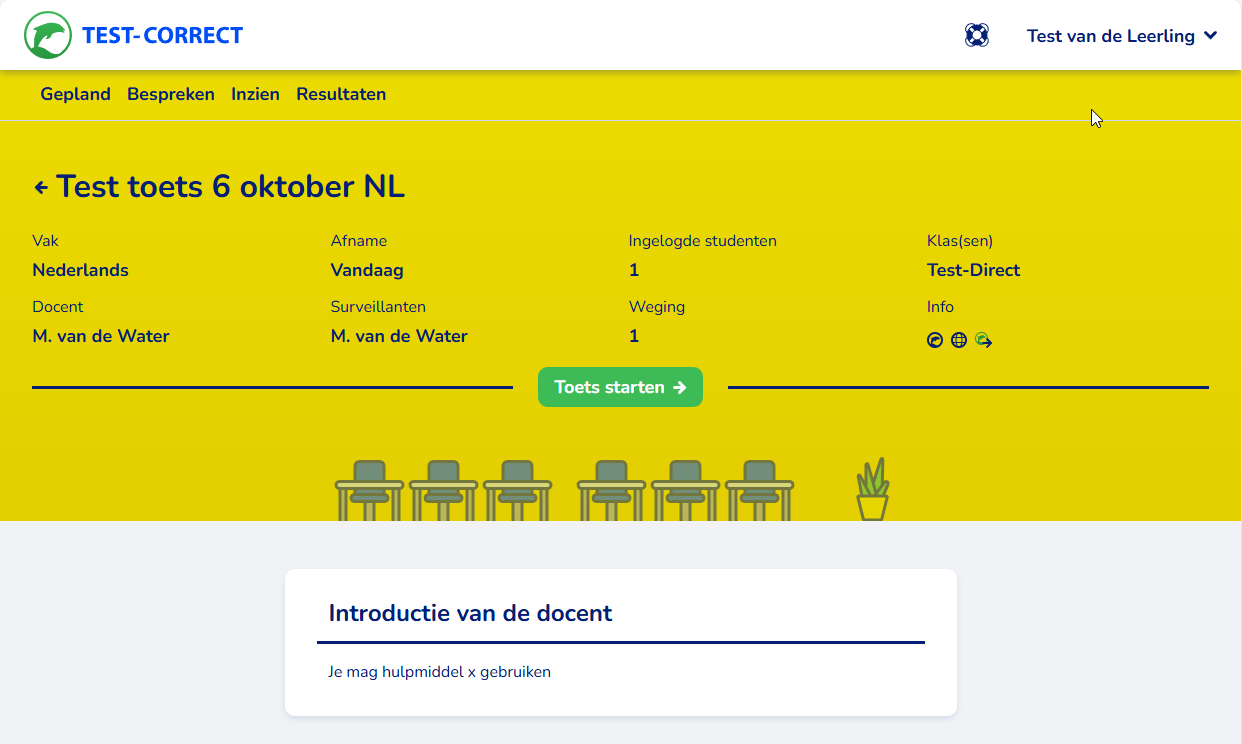Click the leftmost desk and chair illustration

[x=369, y=490]
